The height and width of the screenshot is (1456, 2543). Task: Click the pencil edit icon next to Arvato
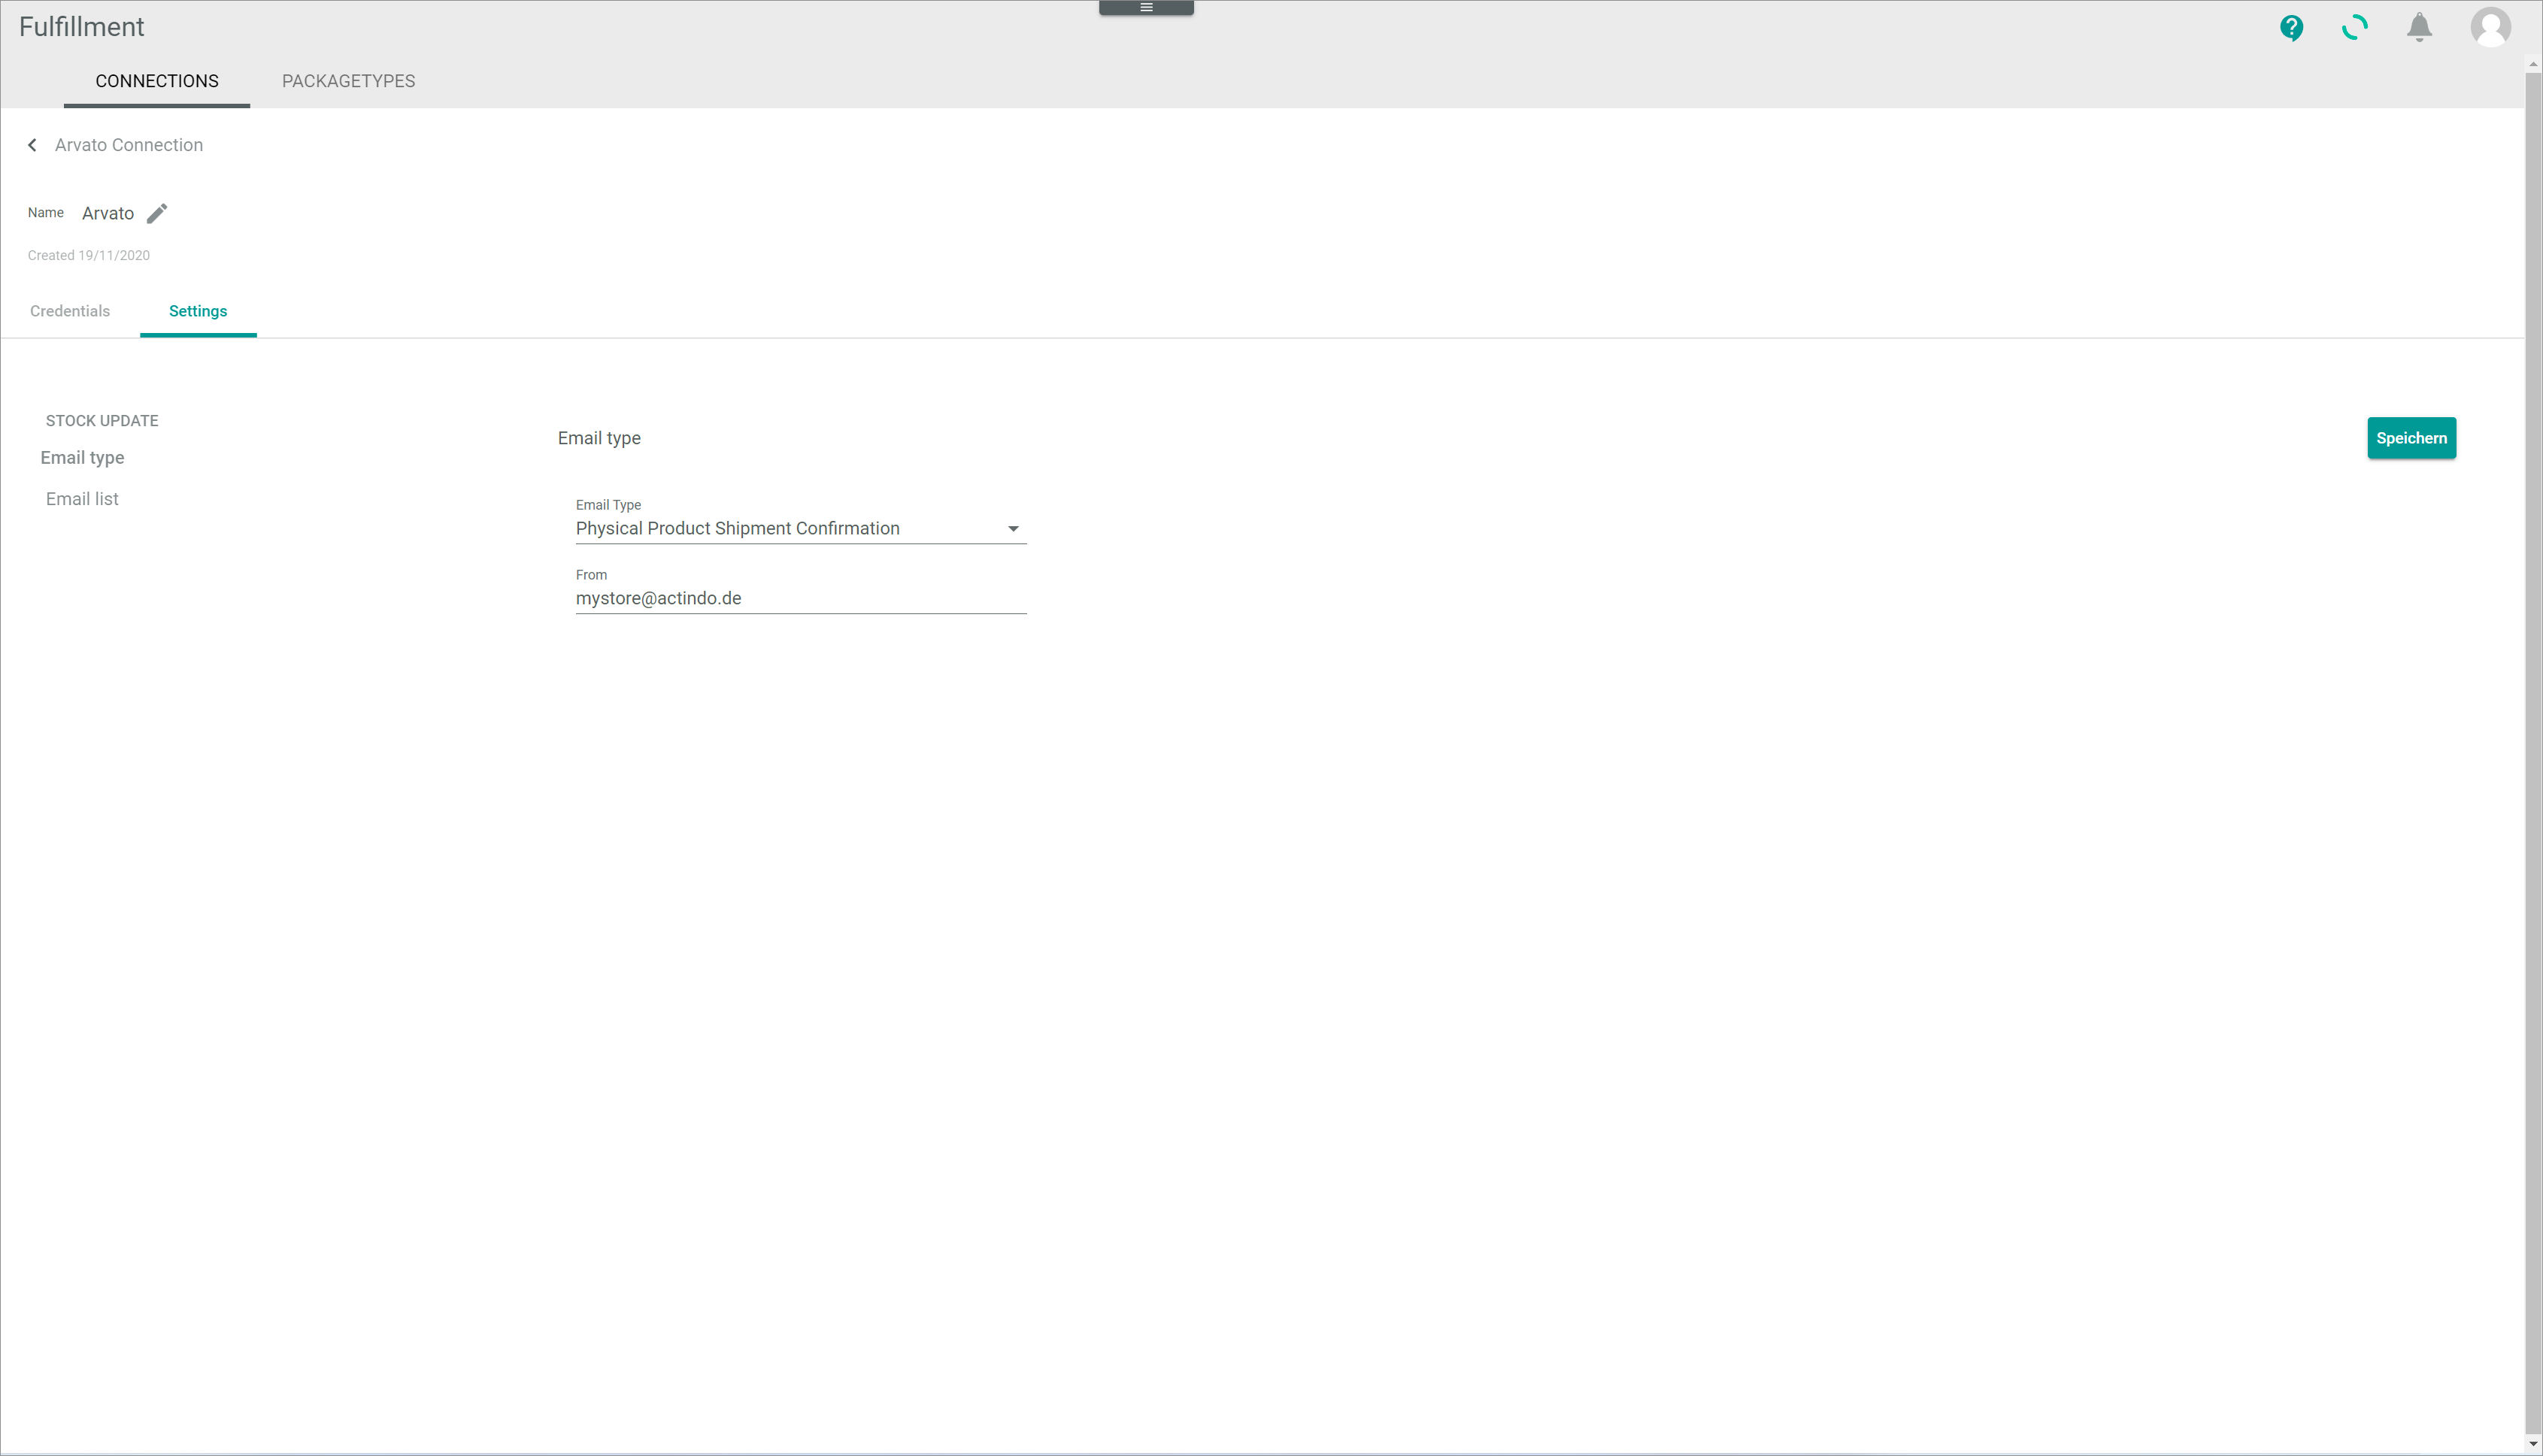pos(157,213)
